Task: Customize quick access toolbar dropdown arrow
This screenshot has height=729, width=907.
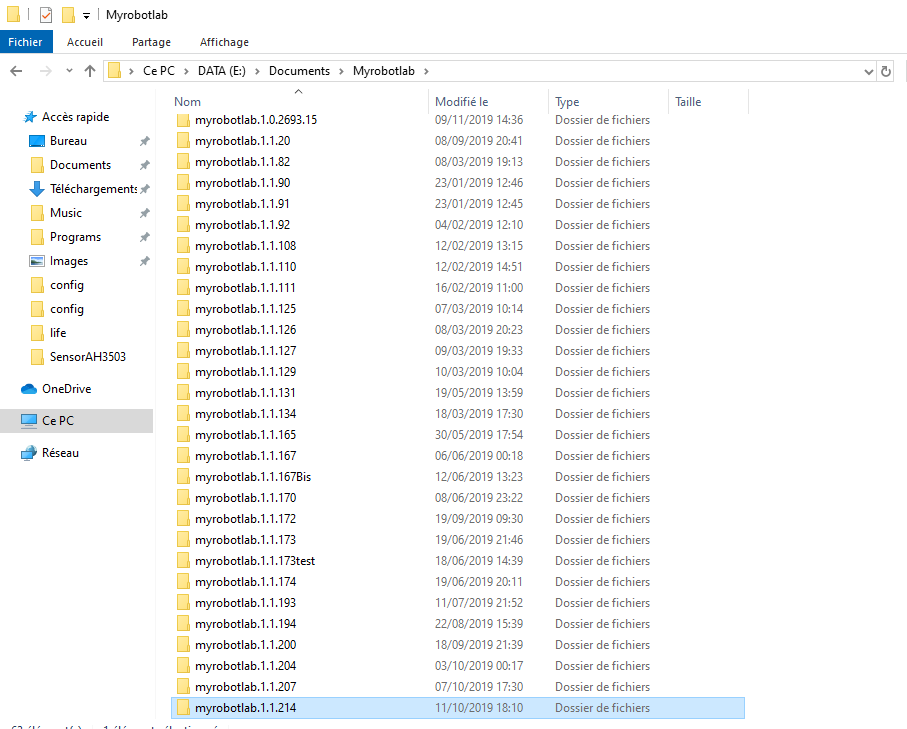Action: pyautogui.click(x=86, y=16)
